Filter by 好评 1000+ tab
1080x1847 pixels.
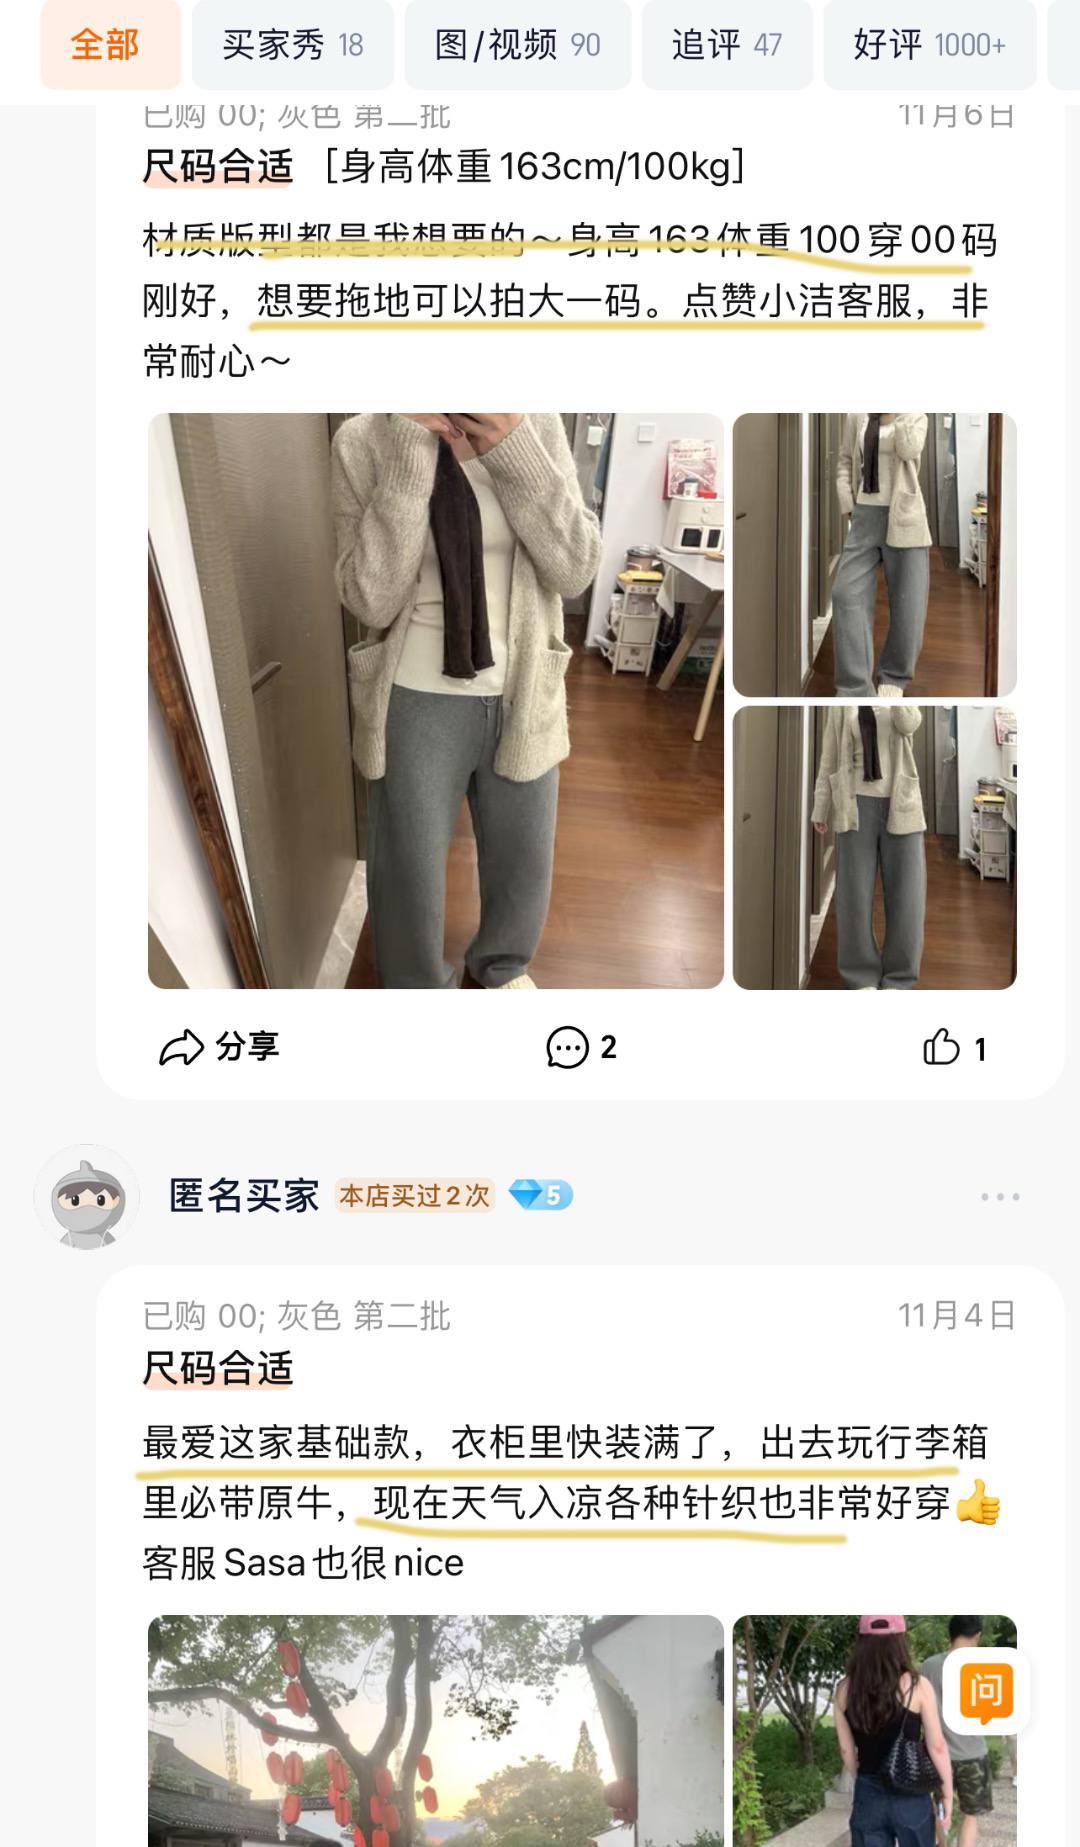tap(930, 45)
